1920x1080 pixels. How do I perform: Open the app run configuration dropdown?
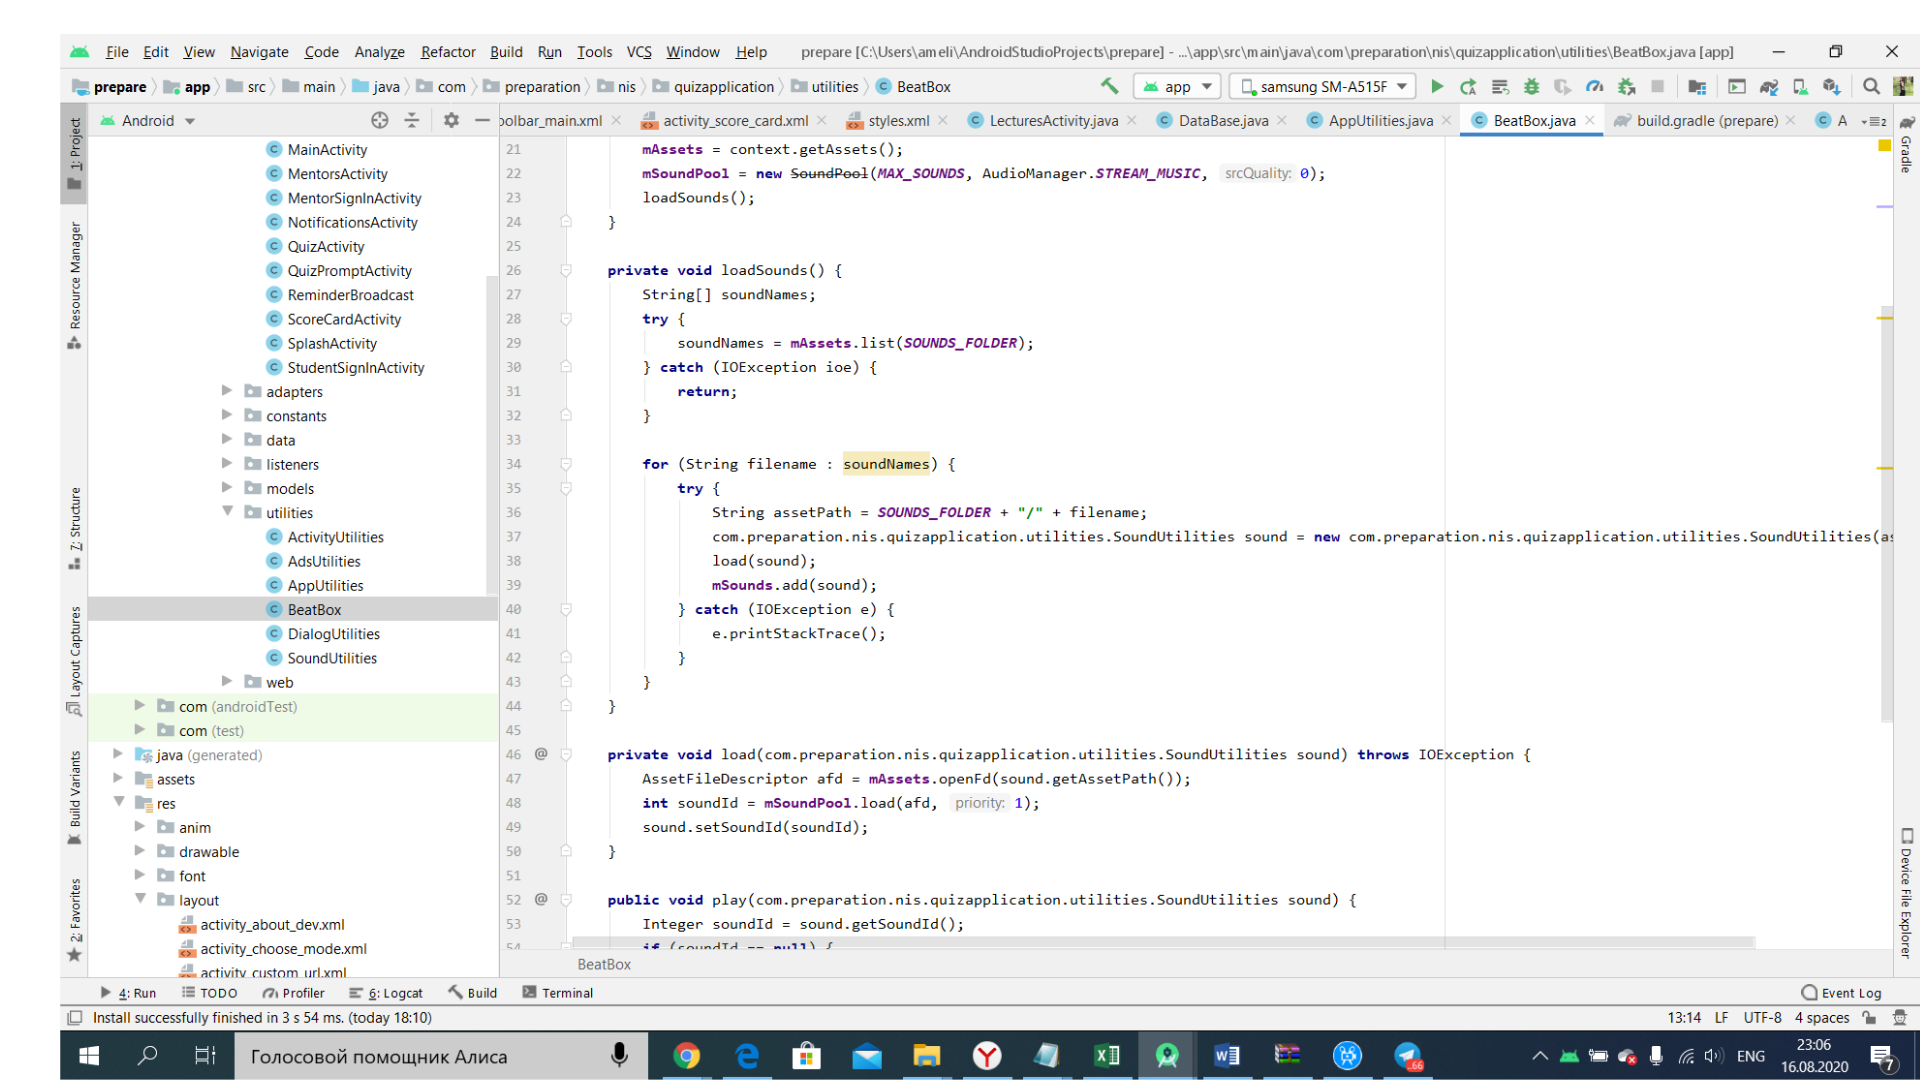1178,86
